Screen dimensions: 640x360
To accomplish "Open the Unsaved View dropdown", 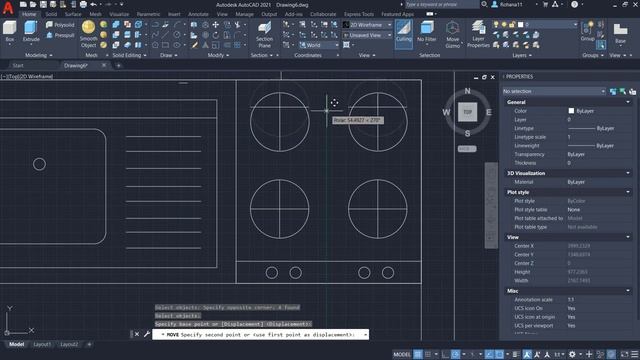I will (367, 35).
